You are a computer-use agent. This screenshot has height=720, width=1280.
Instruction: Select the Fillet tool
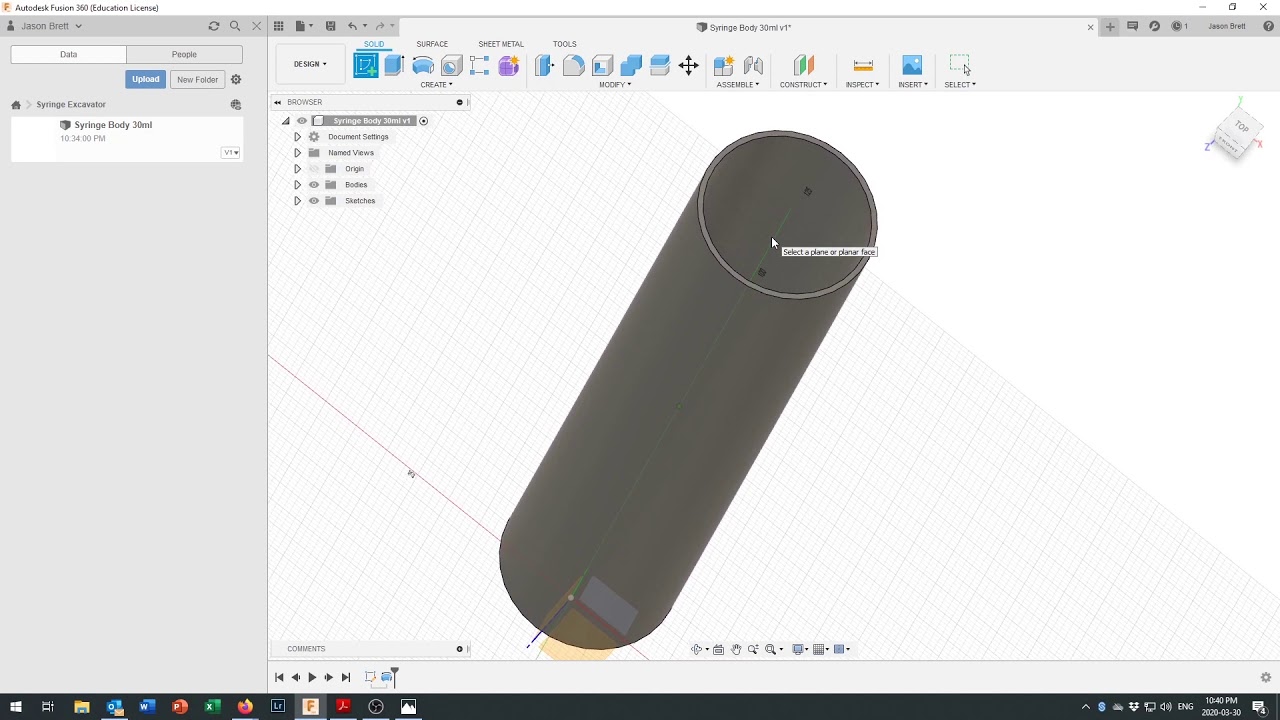pyautogui.click(x=573, y=66)
